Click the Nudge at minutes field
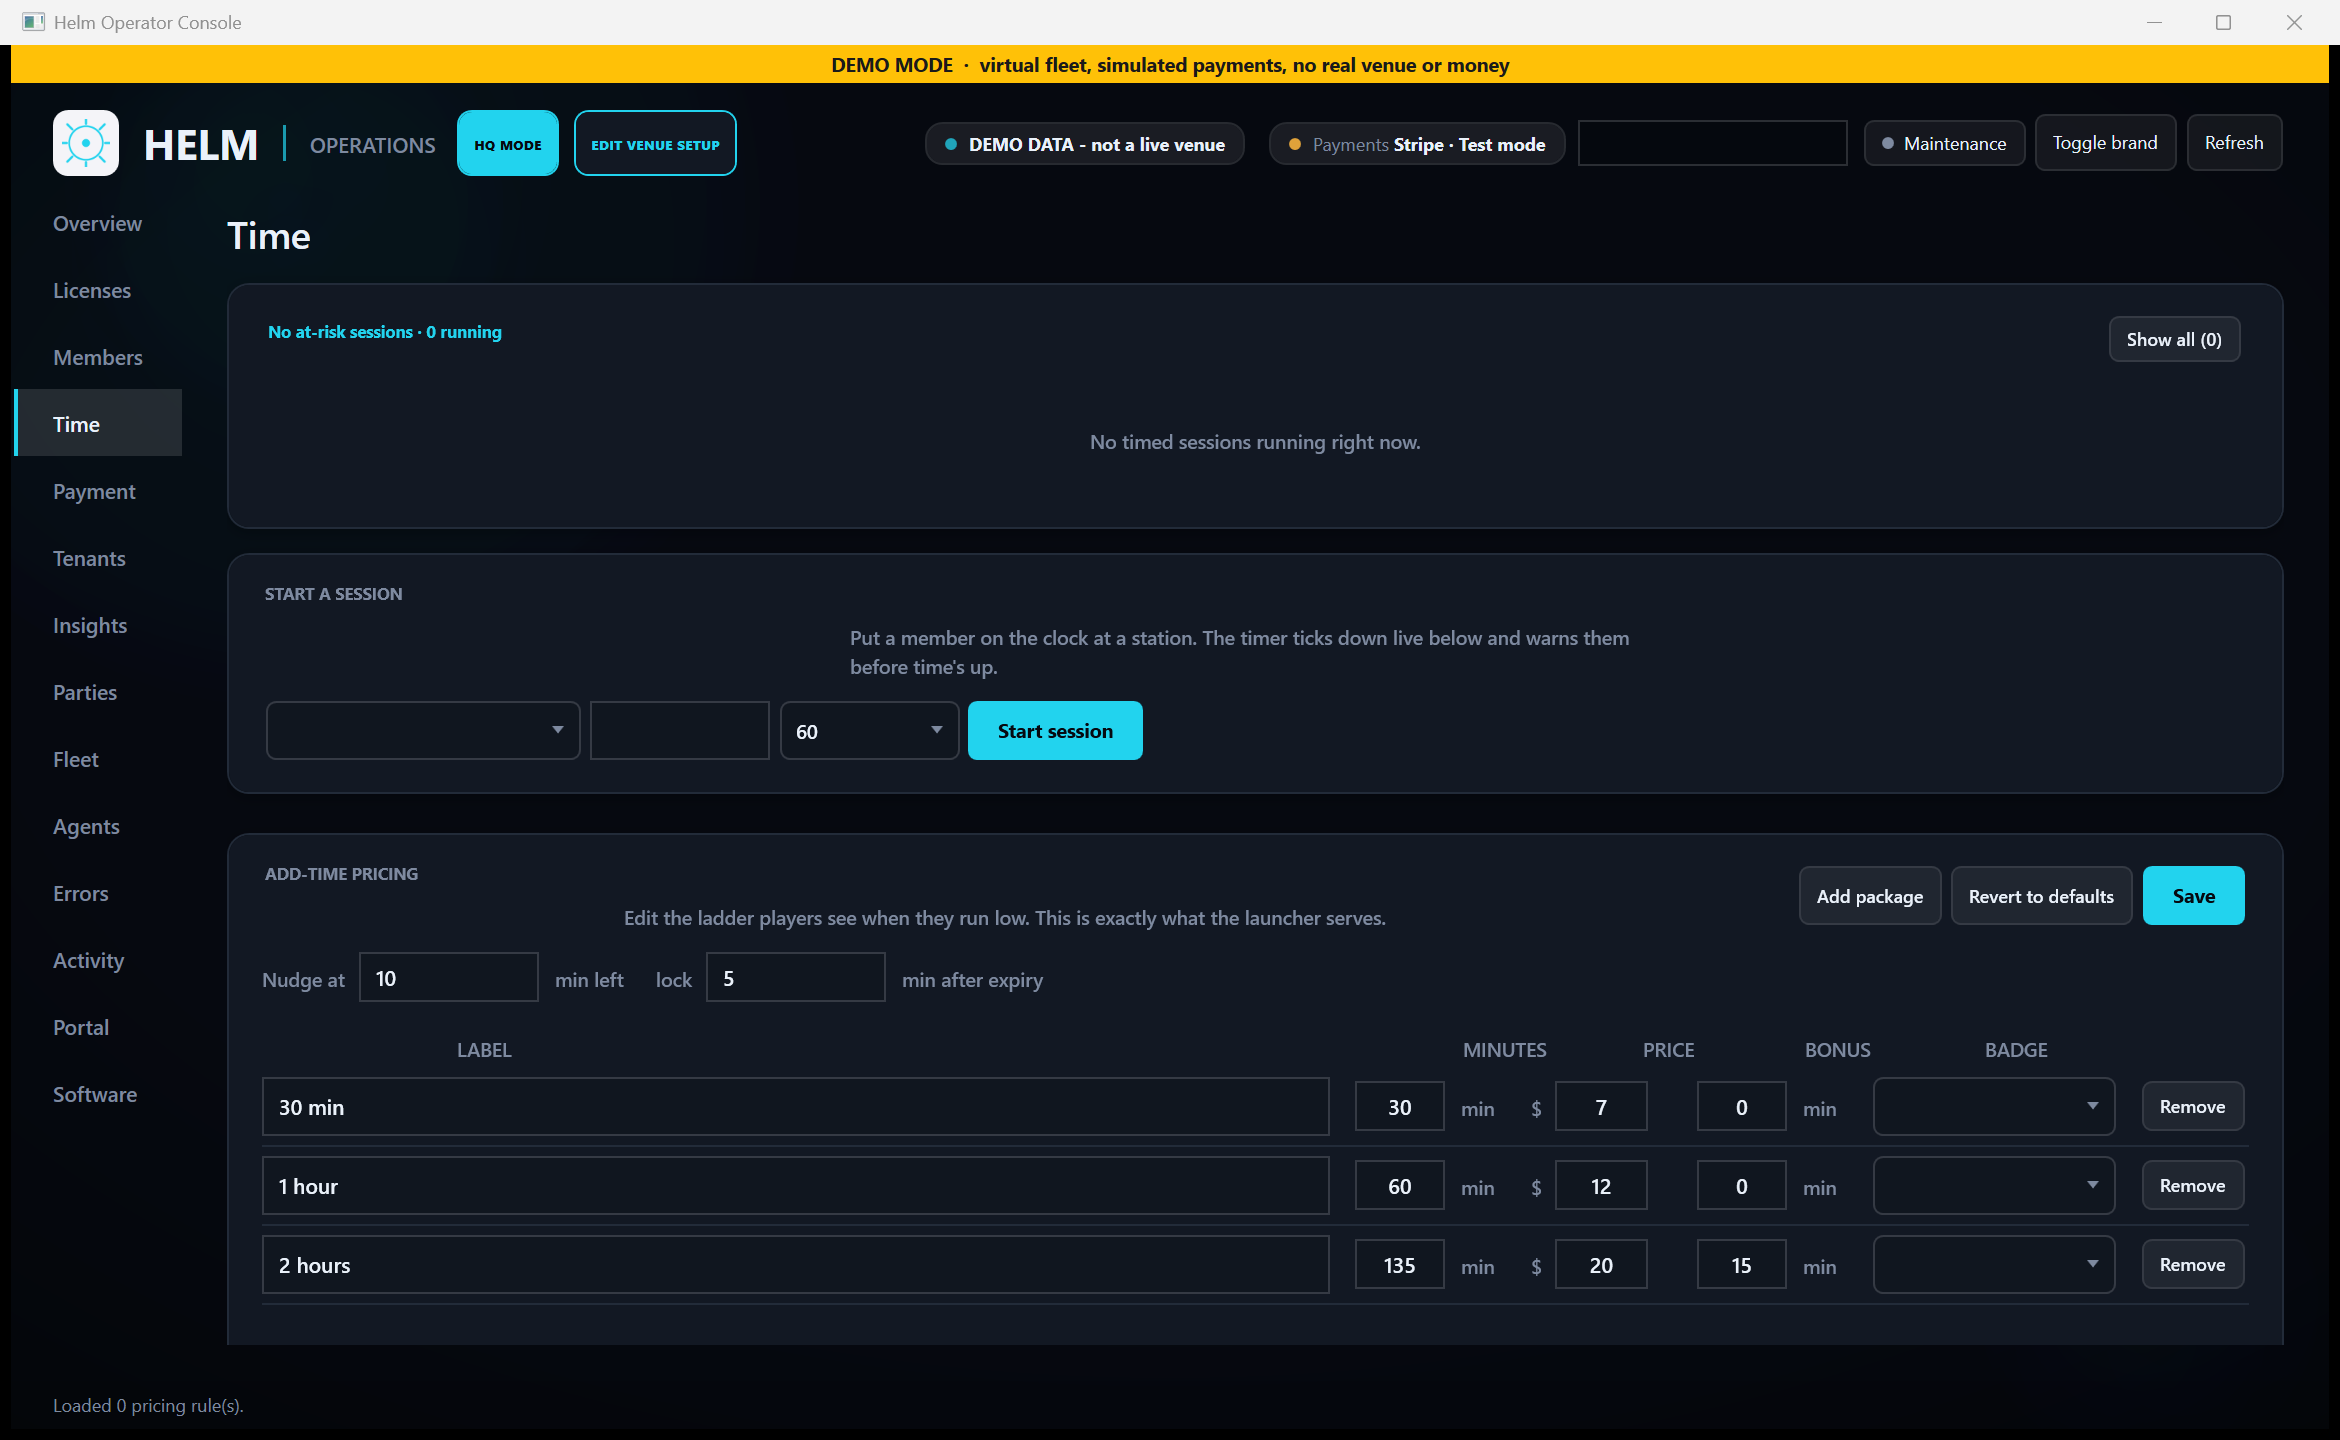This screenshot has height=1440, width=2340. coord(449,978)
